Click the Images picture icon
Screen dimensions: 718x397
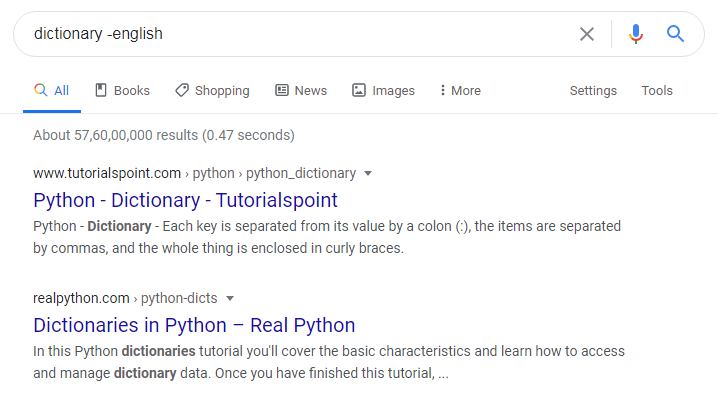point(359,90)
